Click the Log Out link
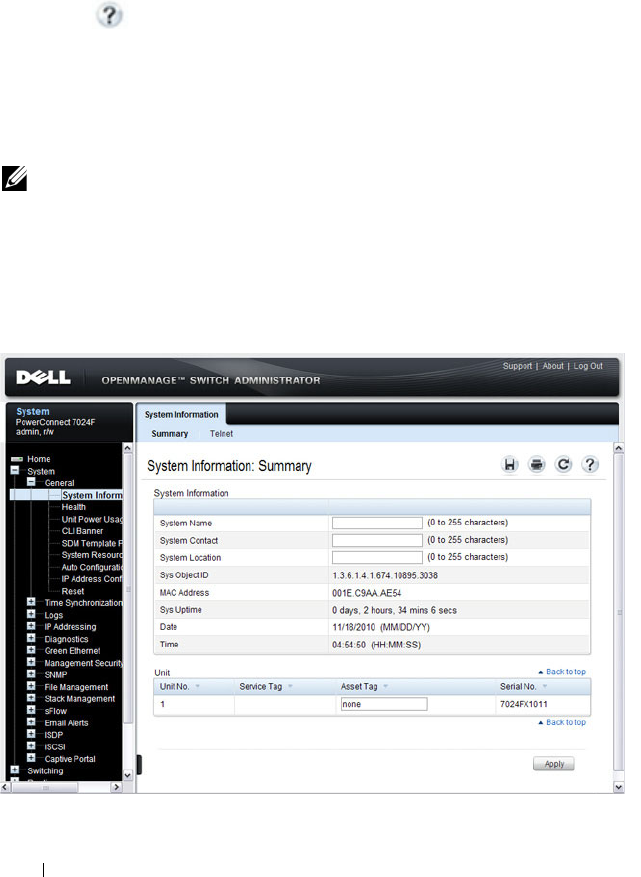The image size is (641, 877). pyautogui.click(x=588, y=366)
